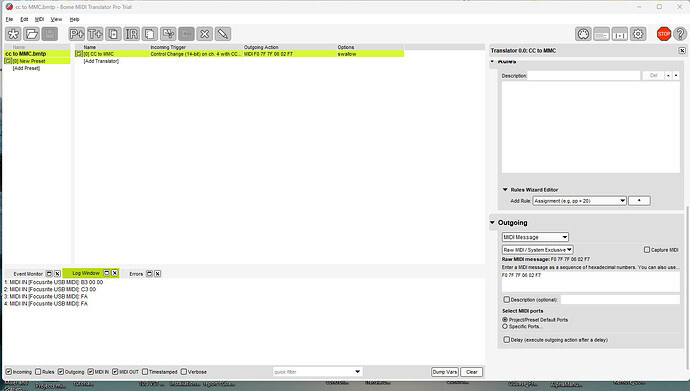Undock the Log Window tab
This screenshot has width=690, height=391.
tap(106, 273)
